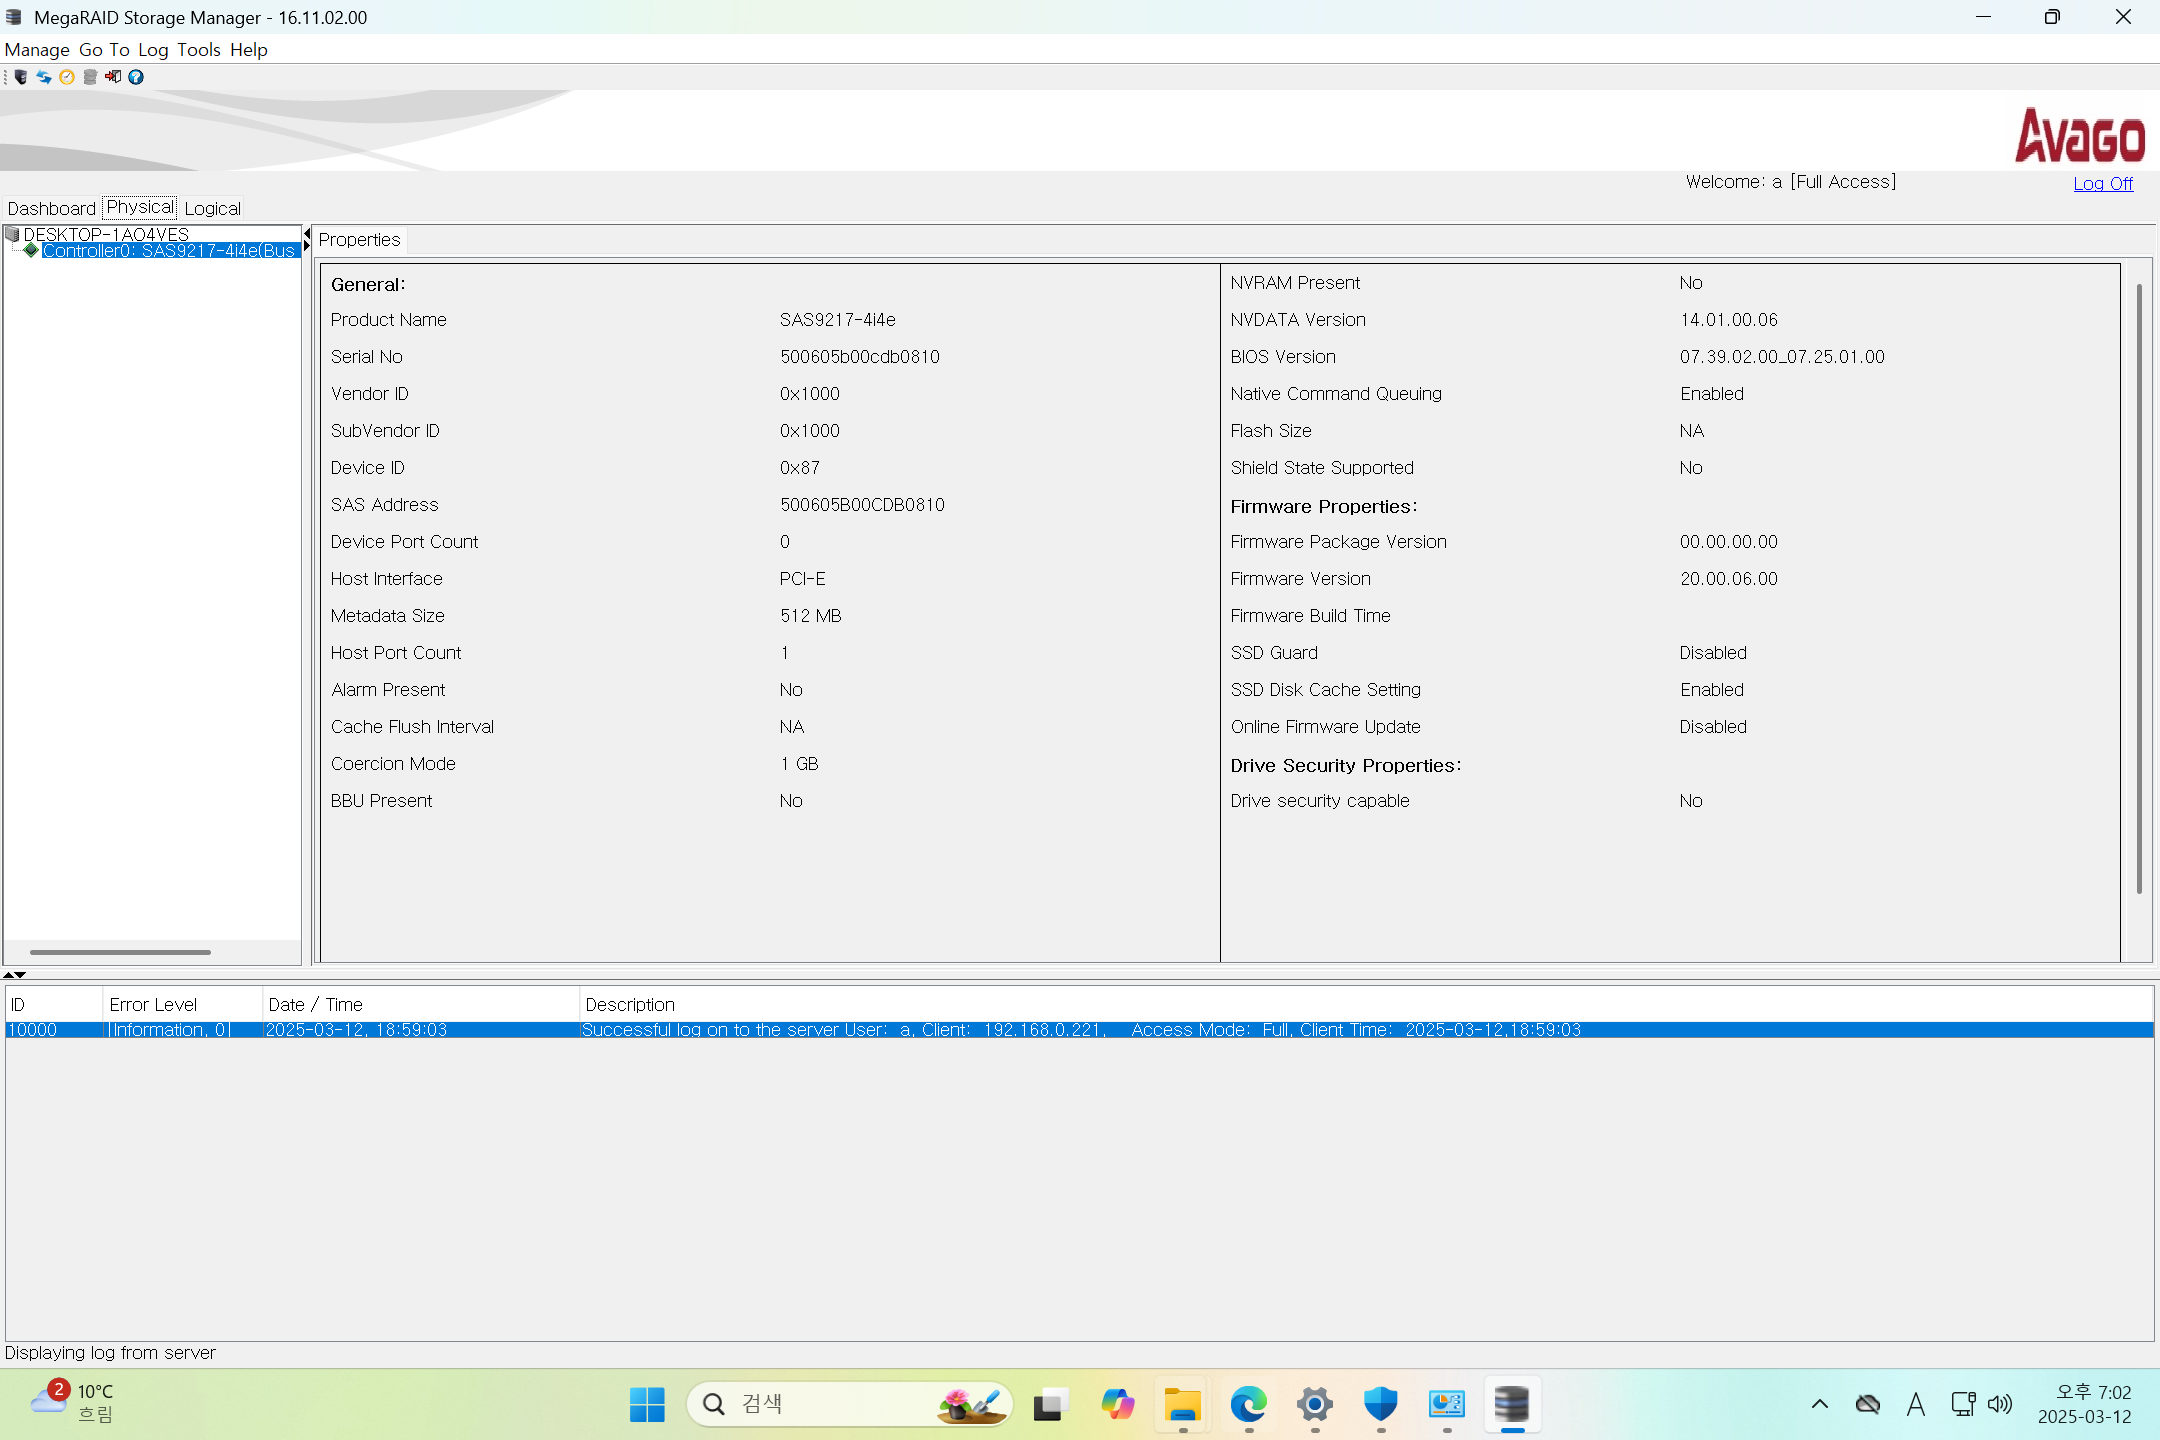This screenshot has width=2160, height=1440.
Task: Click the grey database stack toolbar icon
Action: pyautogui.click(x=90, y=77)
